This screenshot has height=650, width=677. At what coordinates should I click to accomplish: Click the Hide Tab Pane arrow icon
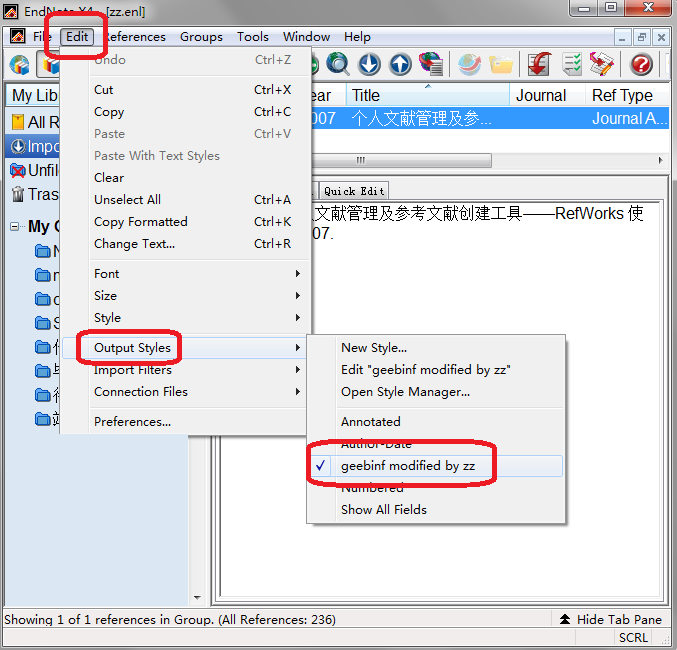[x=565, y=619]
